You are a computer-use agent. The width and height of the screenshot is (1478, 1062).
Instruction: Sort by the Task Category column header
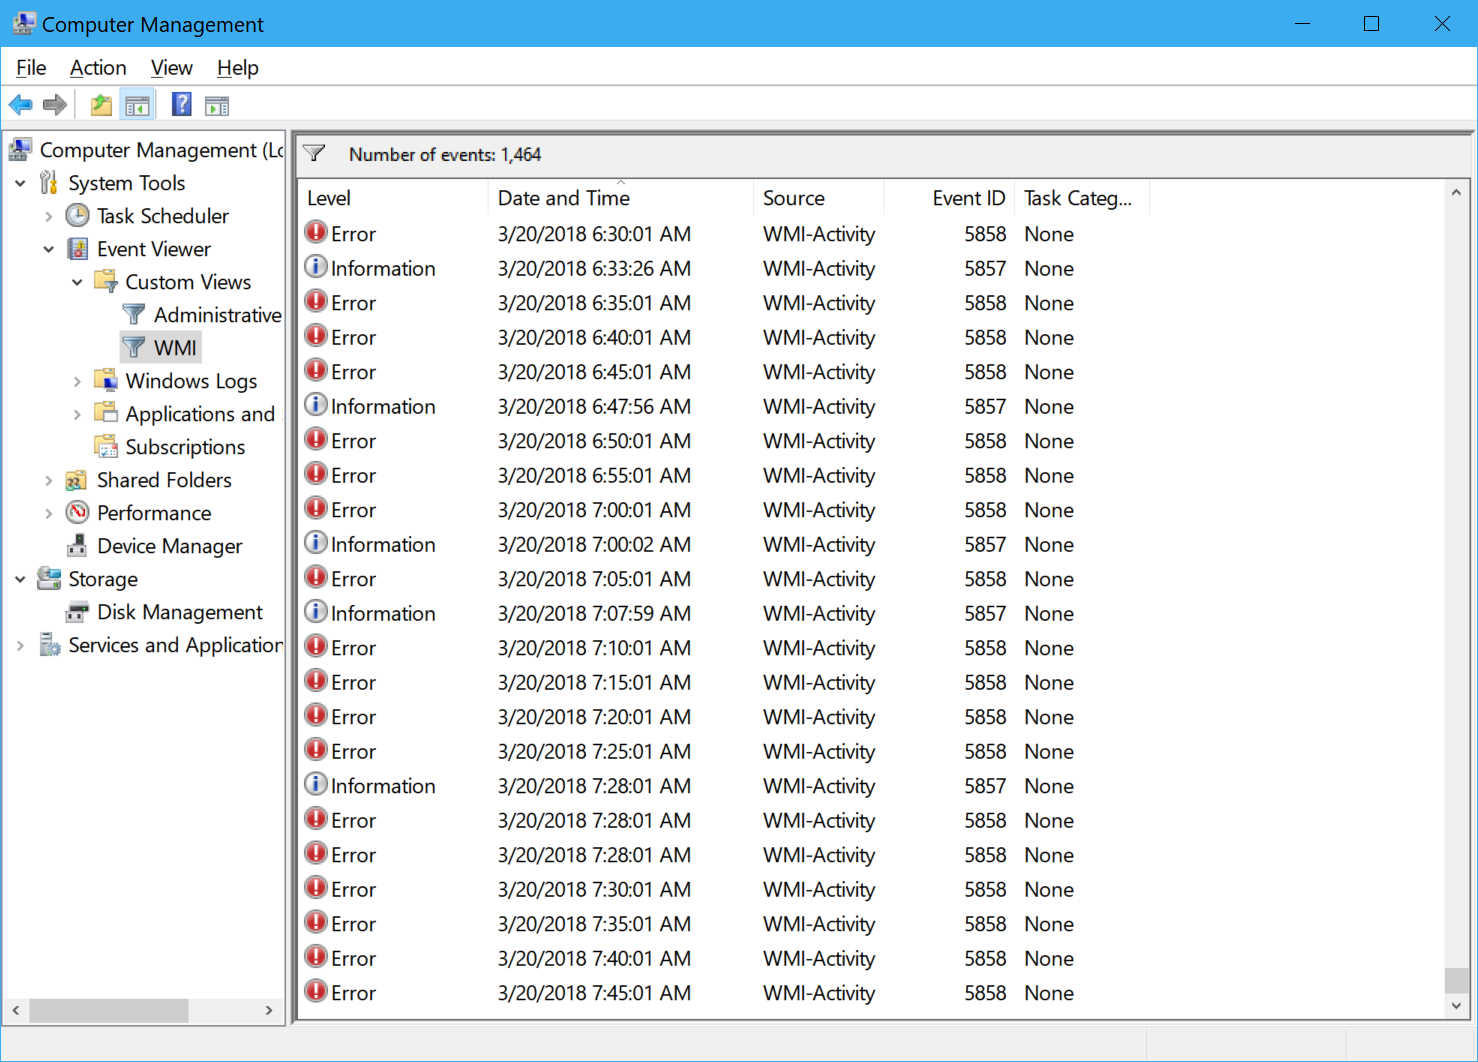1082,198
